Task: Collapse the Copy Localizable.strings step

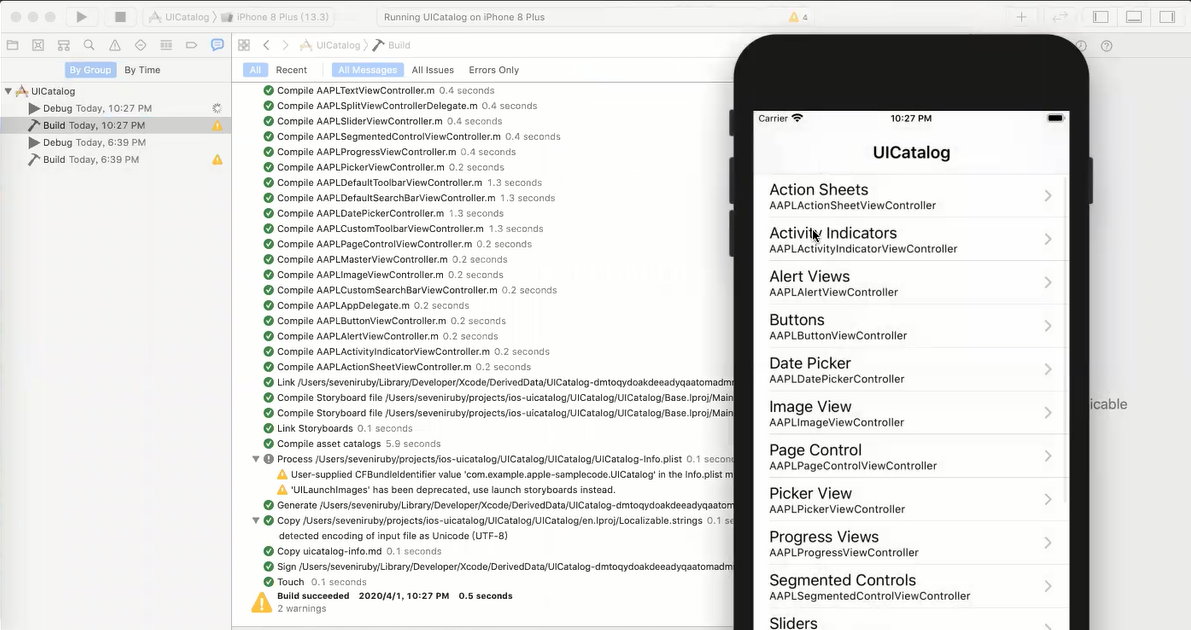Action: (256, 521)
